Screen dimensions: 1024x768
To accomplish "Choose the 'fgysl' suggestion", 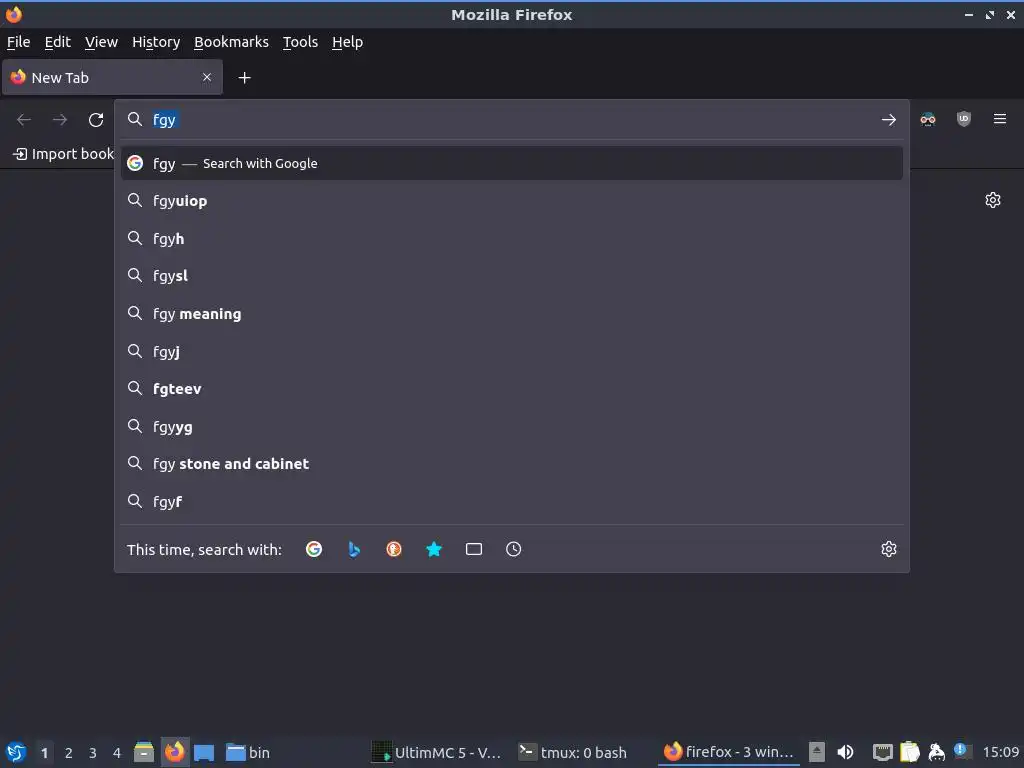I will click(512, 276).
